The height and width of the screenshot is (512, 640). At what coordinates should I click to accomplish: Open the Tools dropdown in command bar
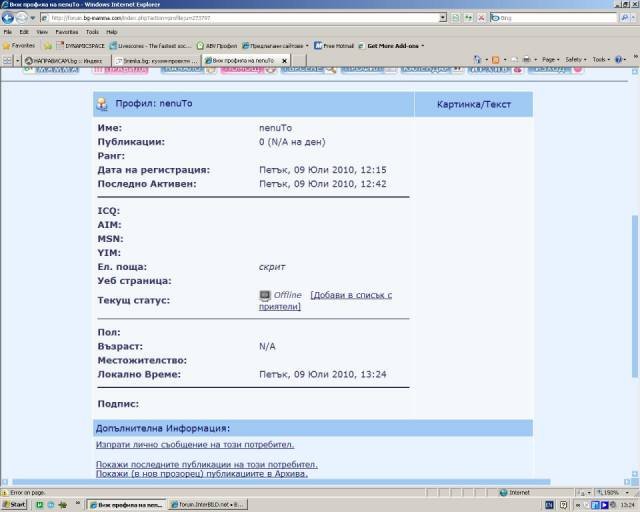[x=602, y=60]
